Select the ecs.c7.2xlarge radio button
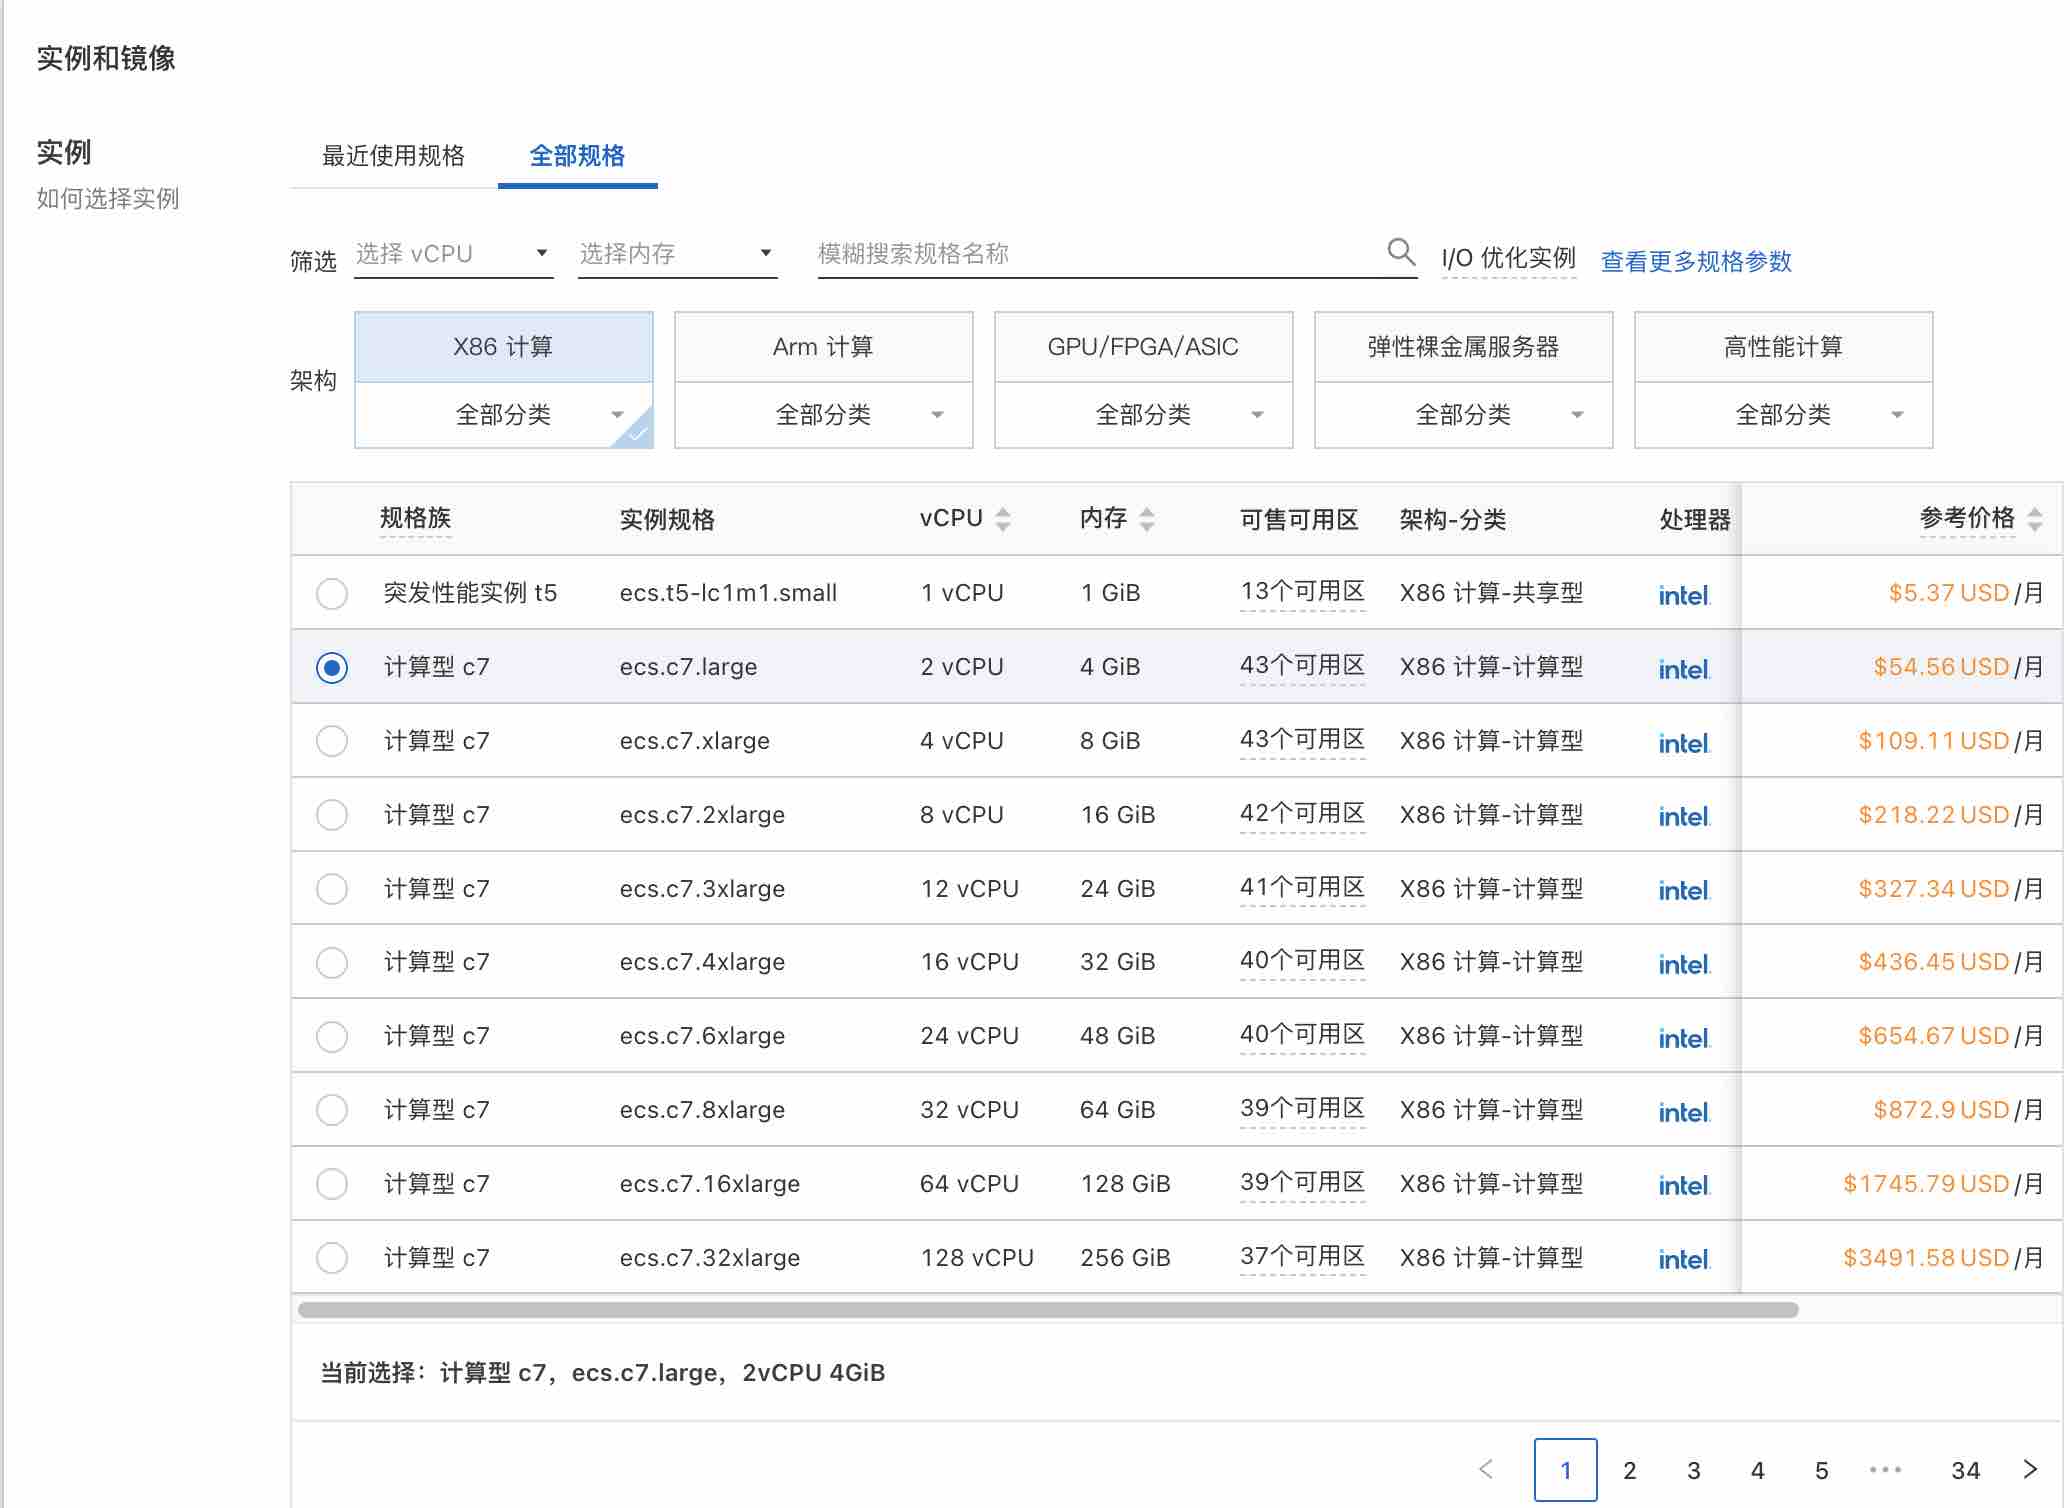 (332, 815)
